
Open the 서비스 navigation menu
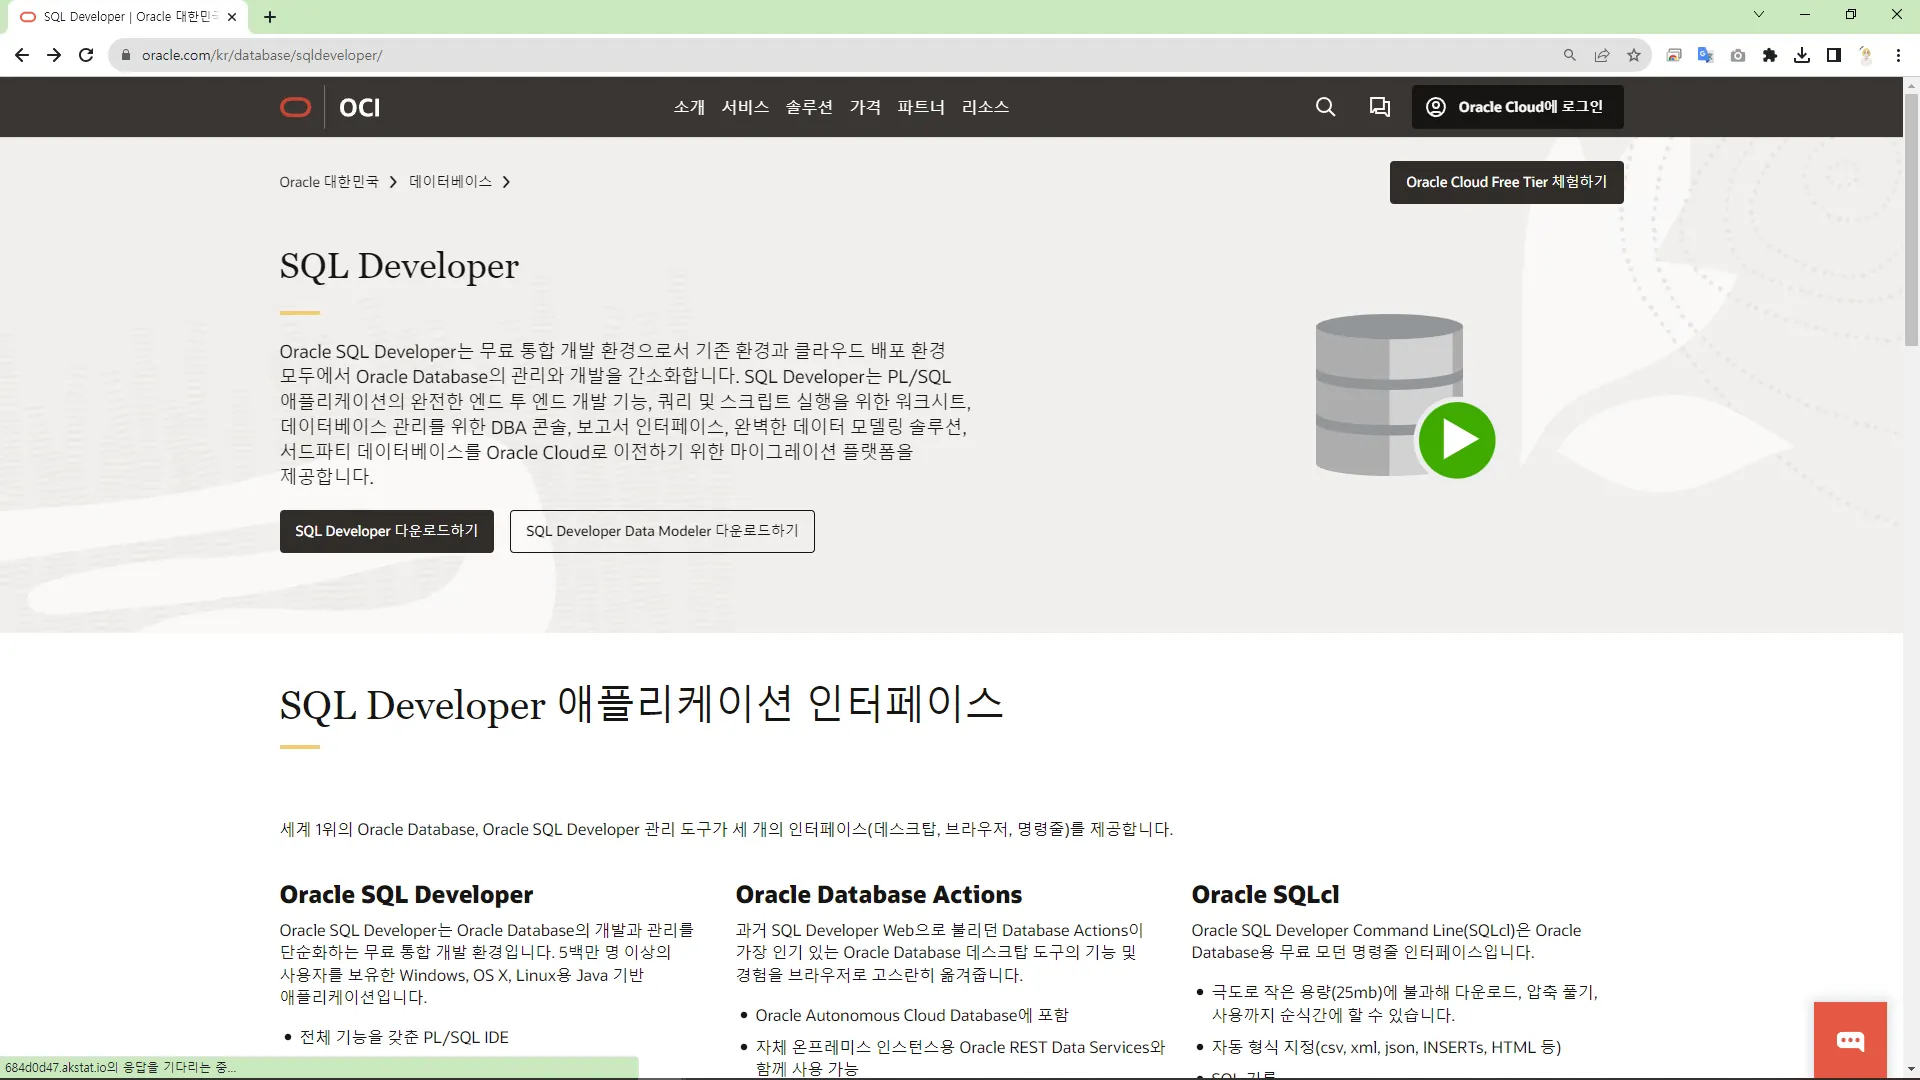pos(745,107)
